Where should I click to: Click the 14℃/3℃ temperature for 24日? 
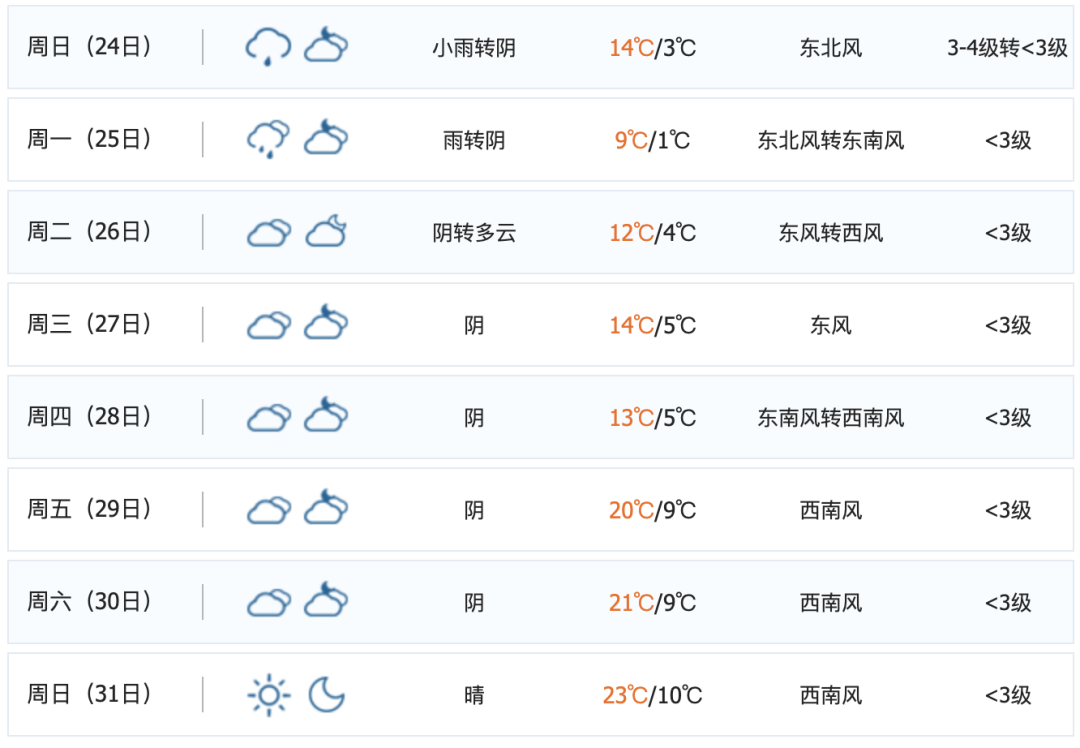652,48
